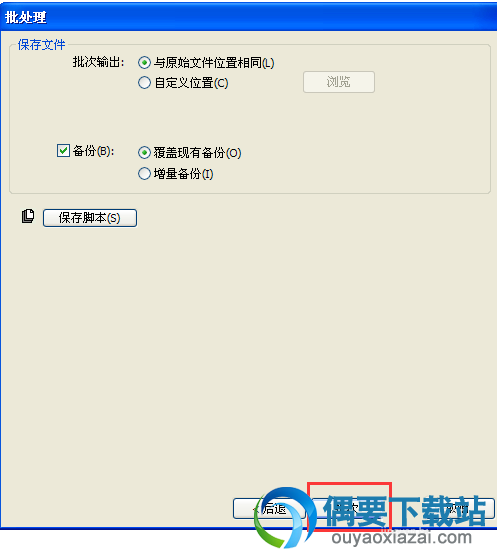Choose 增量备份(I) backup mode
Viewport: 497px width, 549px height.
tap(144, 174)
